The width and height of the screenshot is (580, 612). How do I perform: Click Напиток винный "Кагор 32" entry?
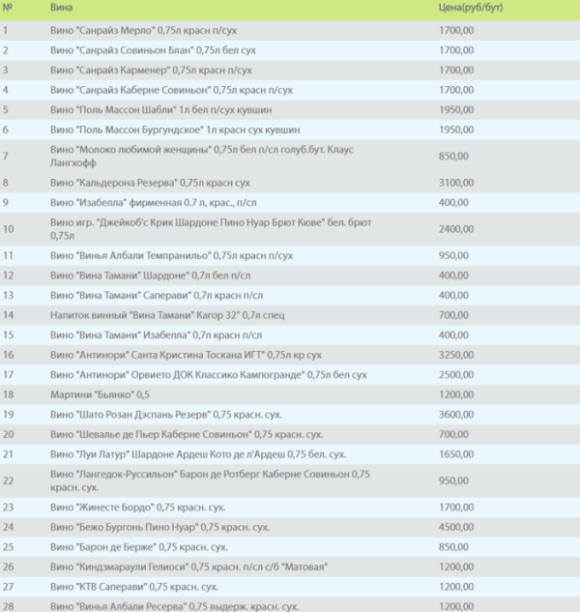click(x=167, y=315)
